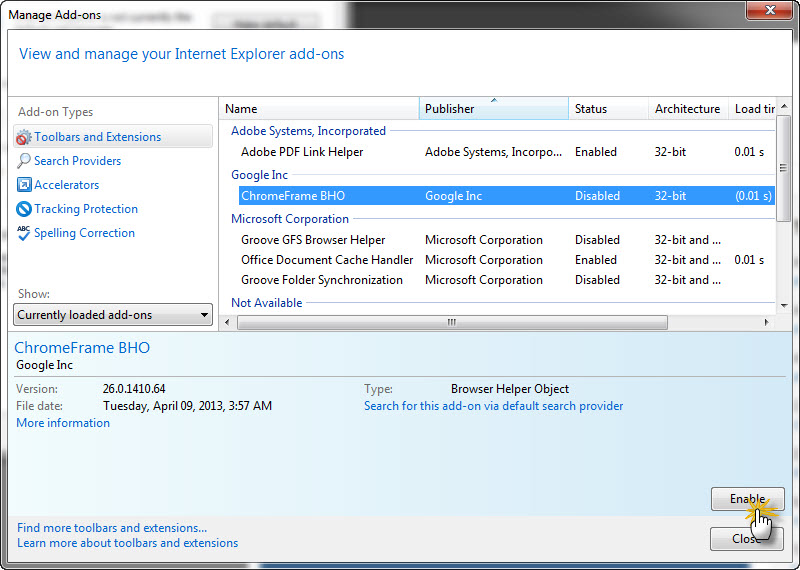The width and height of the screenshot is (800, 570).
Task: Select the Adobe PDF Link Helper row
Action: (x=507, y=152)
